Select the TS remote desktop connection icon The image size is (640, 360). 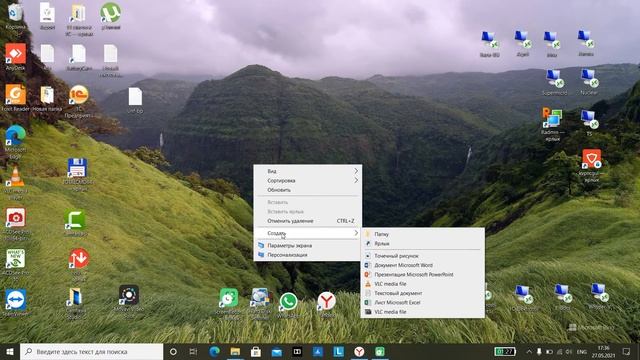589,119
